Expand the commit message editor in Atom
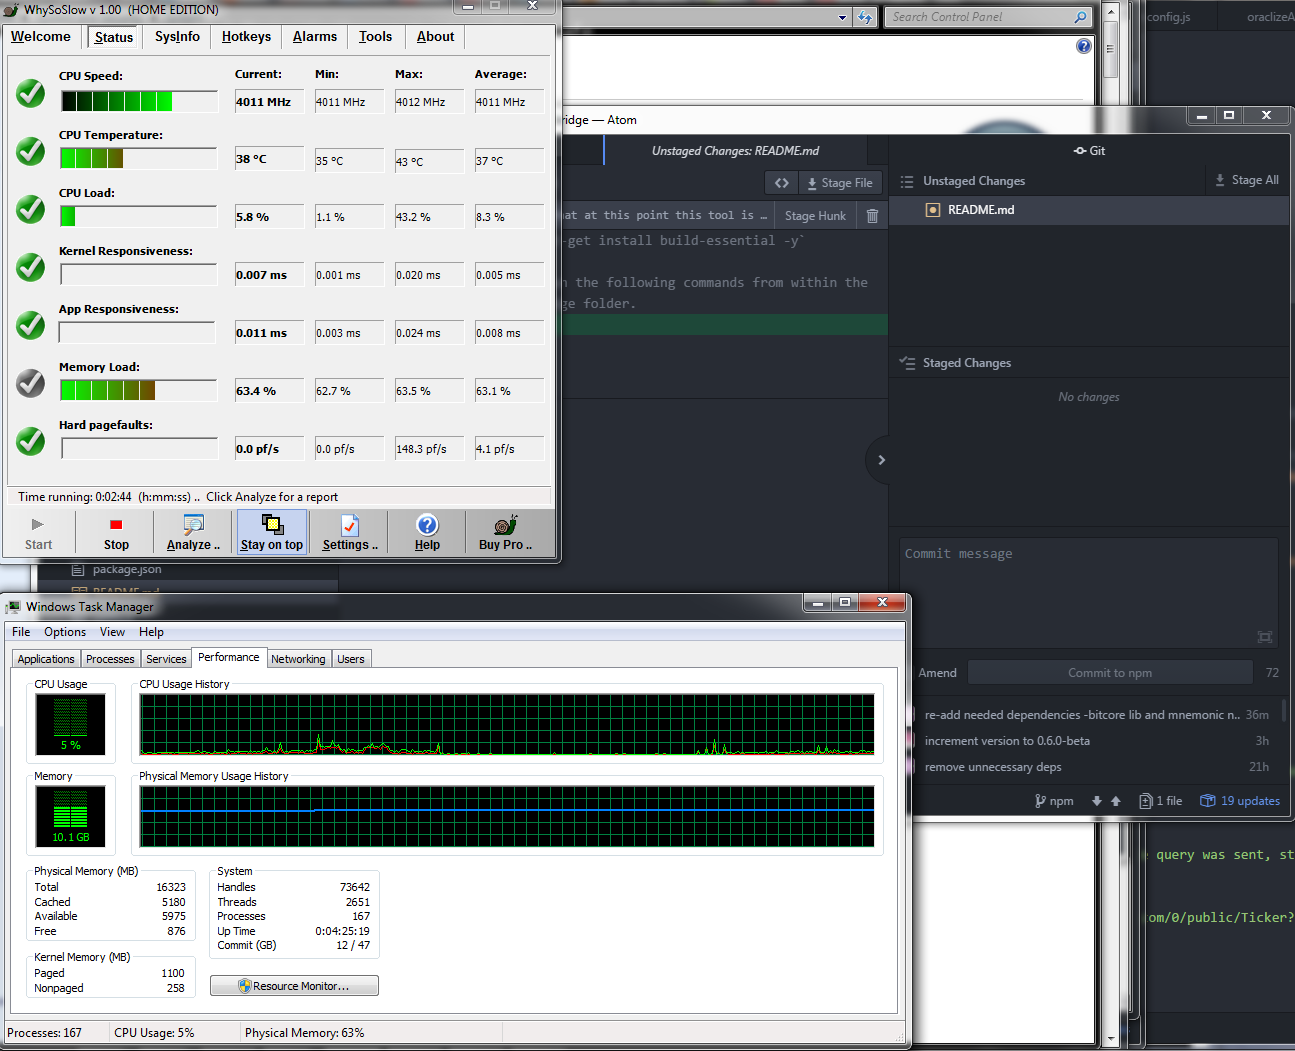1295x1051 pixels. pyautogui.click(x=1265, y=637)
